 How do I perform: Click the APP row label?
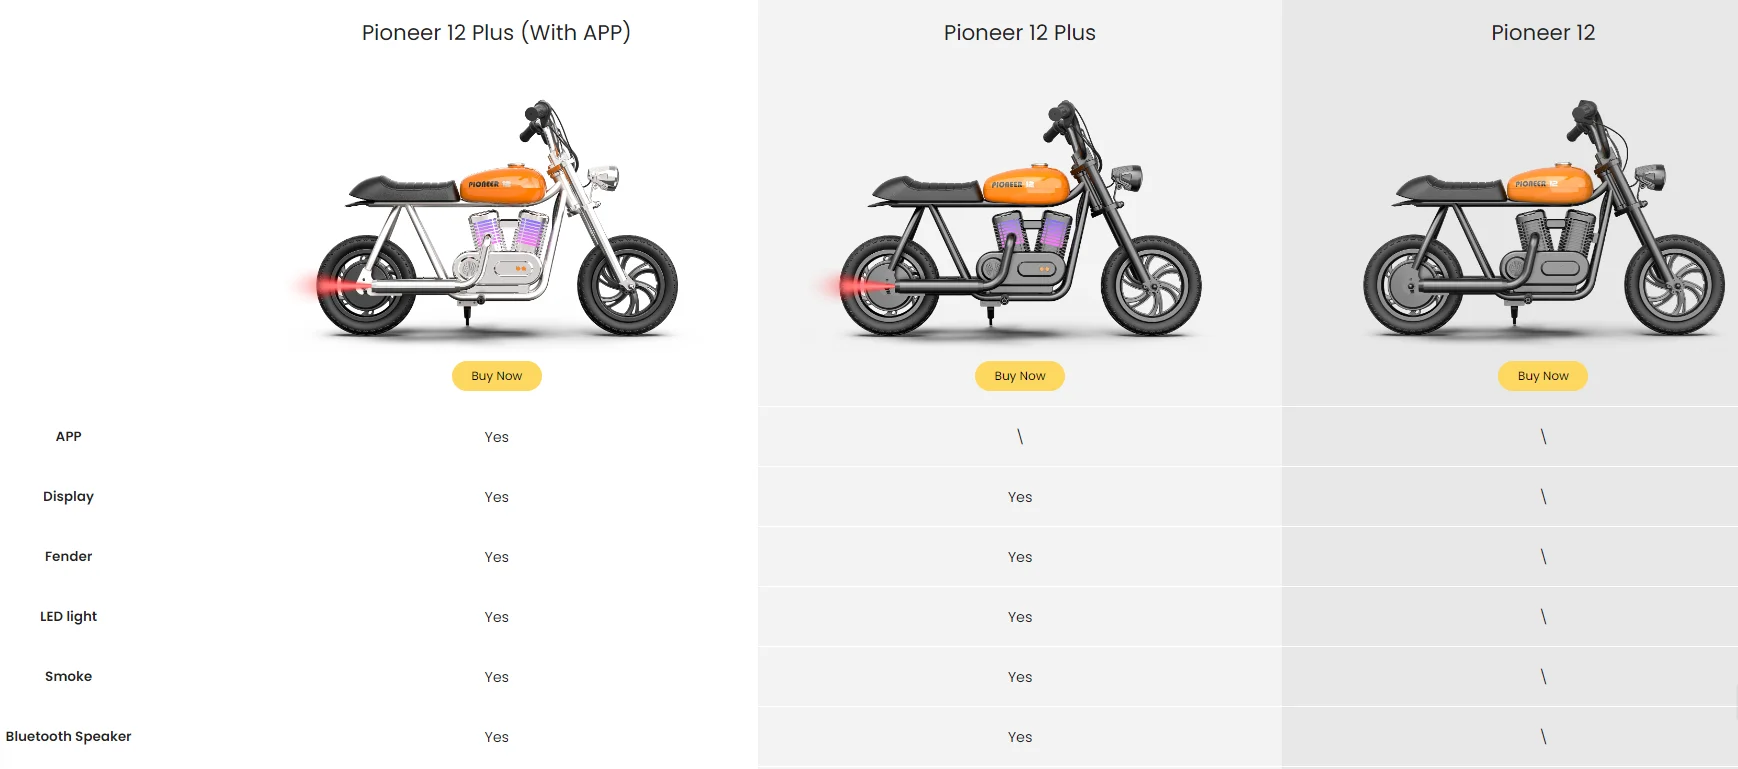[x=68, y=437]
